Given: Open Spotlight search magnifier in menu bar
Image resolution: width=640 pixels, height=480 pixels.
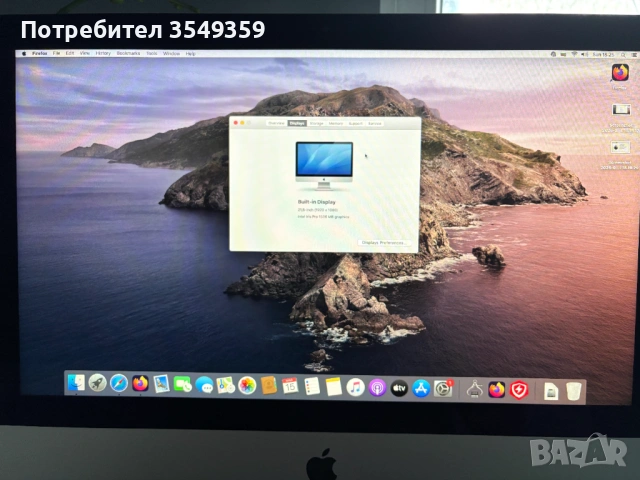Looking at the screenshot, I should click(x=623, y=55).
